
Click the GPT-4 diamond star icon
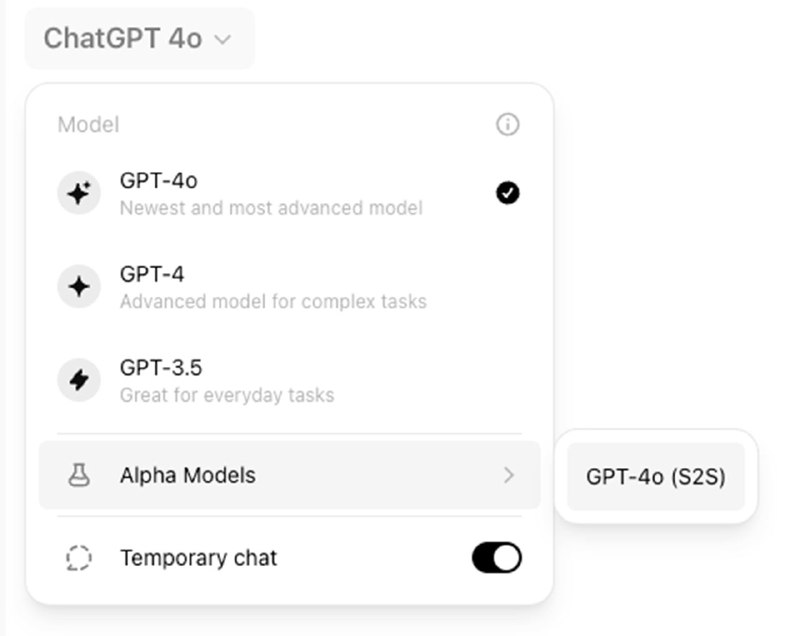point(79,287)
